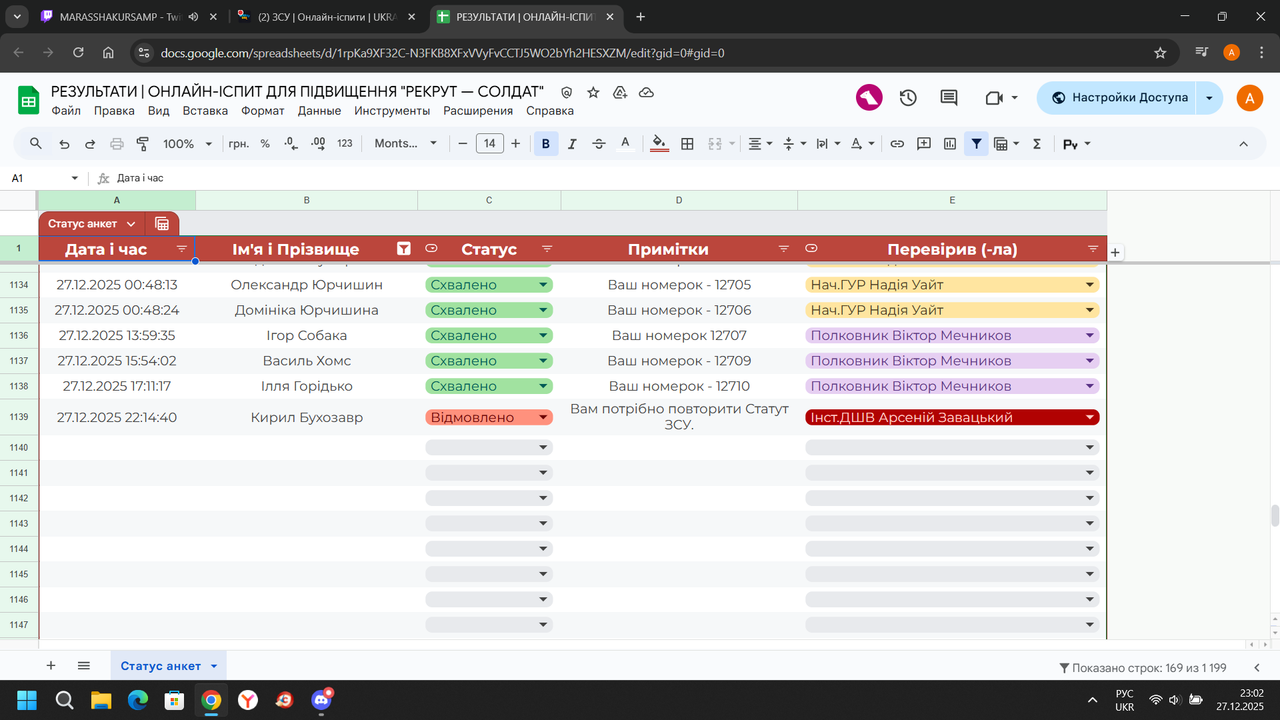Open Windows Start menu
The image size is (1280, 720).
pyautogui.click(x=26, y=699)
